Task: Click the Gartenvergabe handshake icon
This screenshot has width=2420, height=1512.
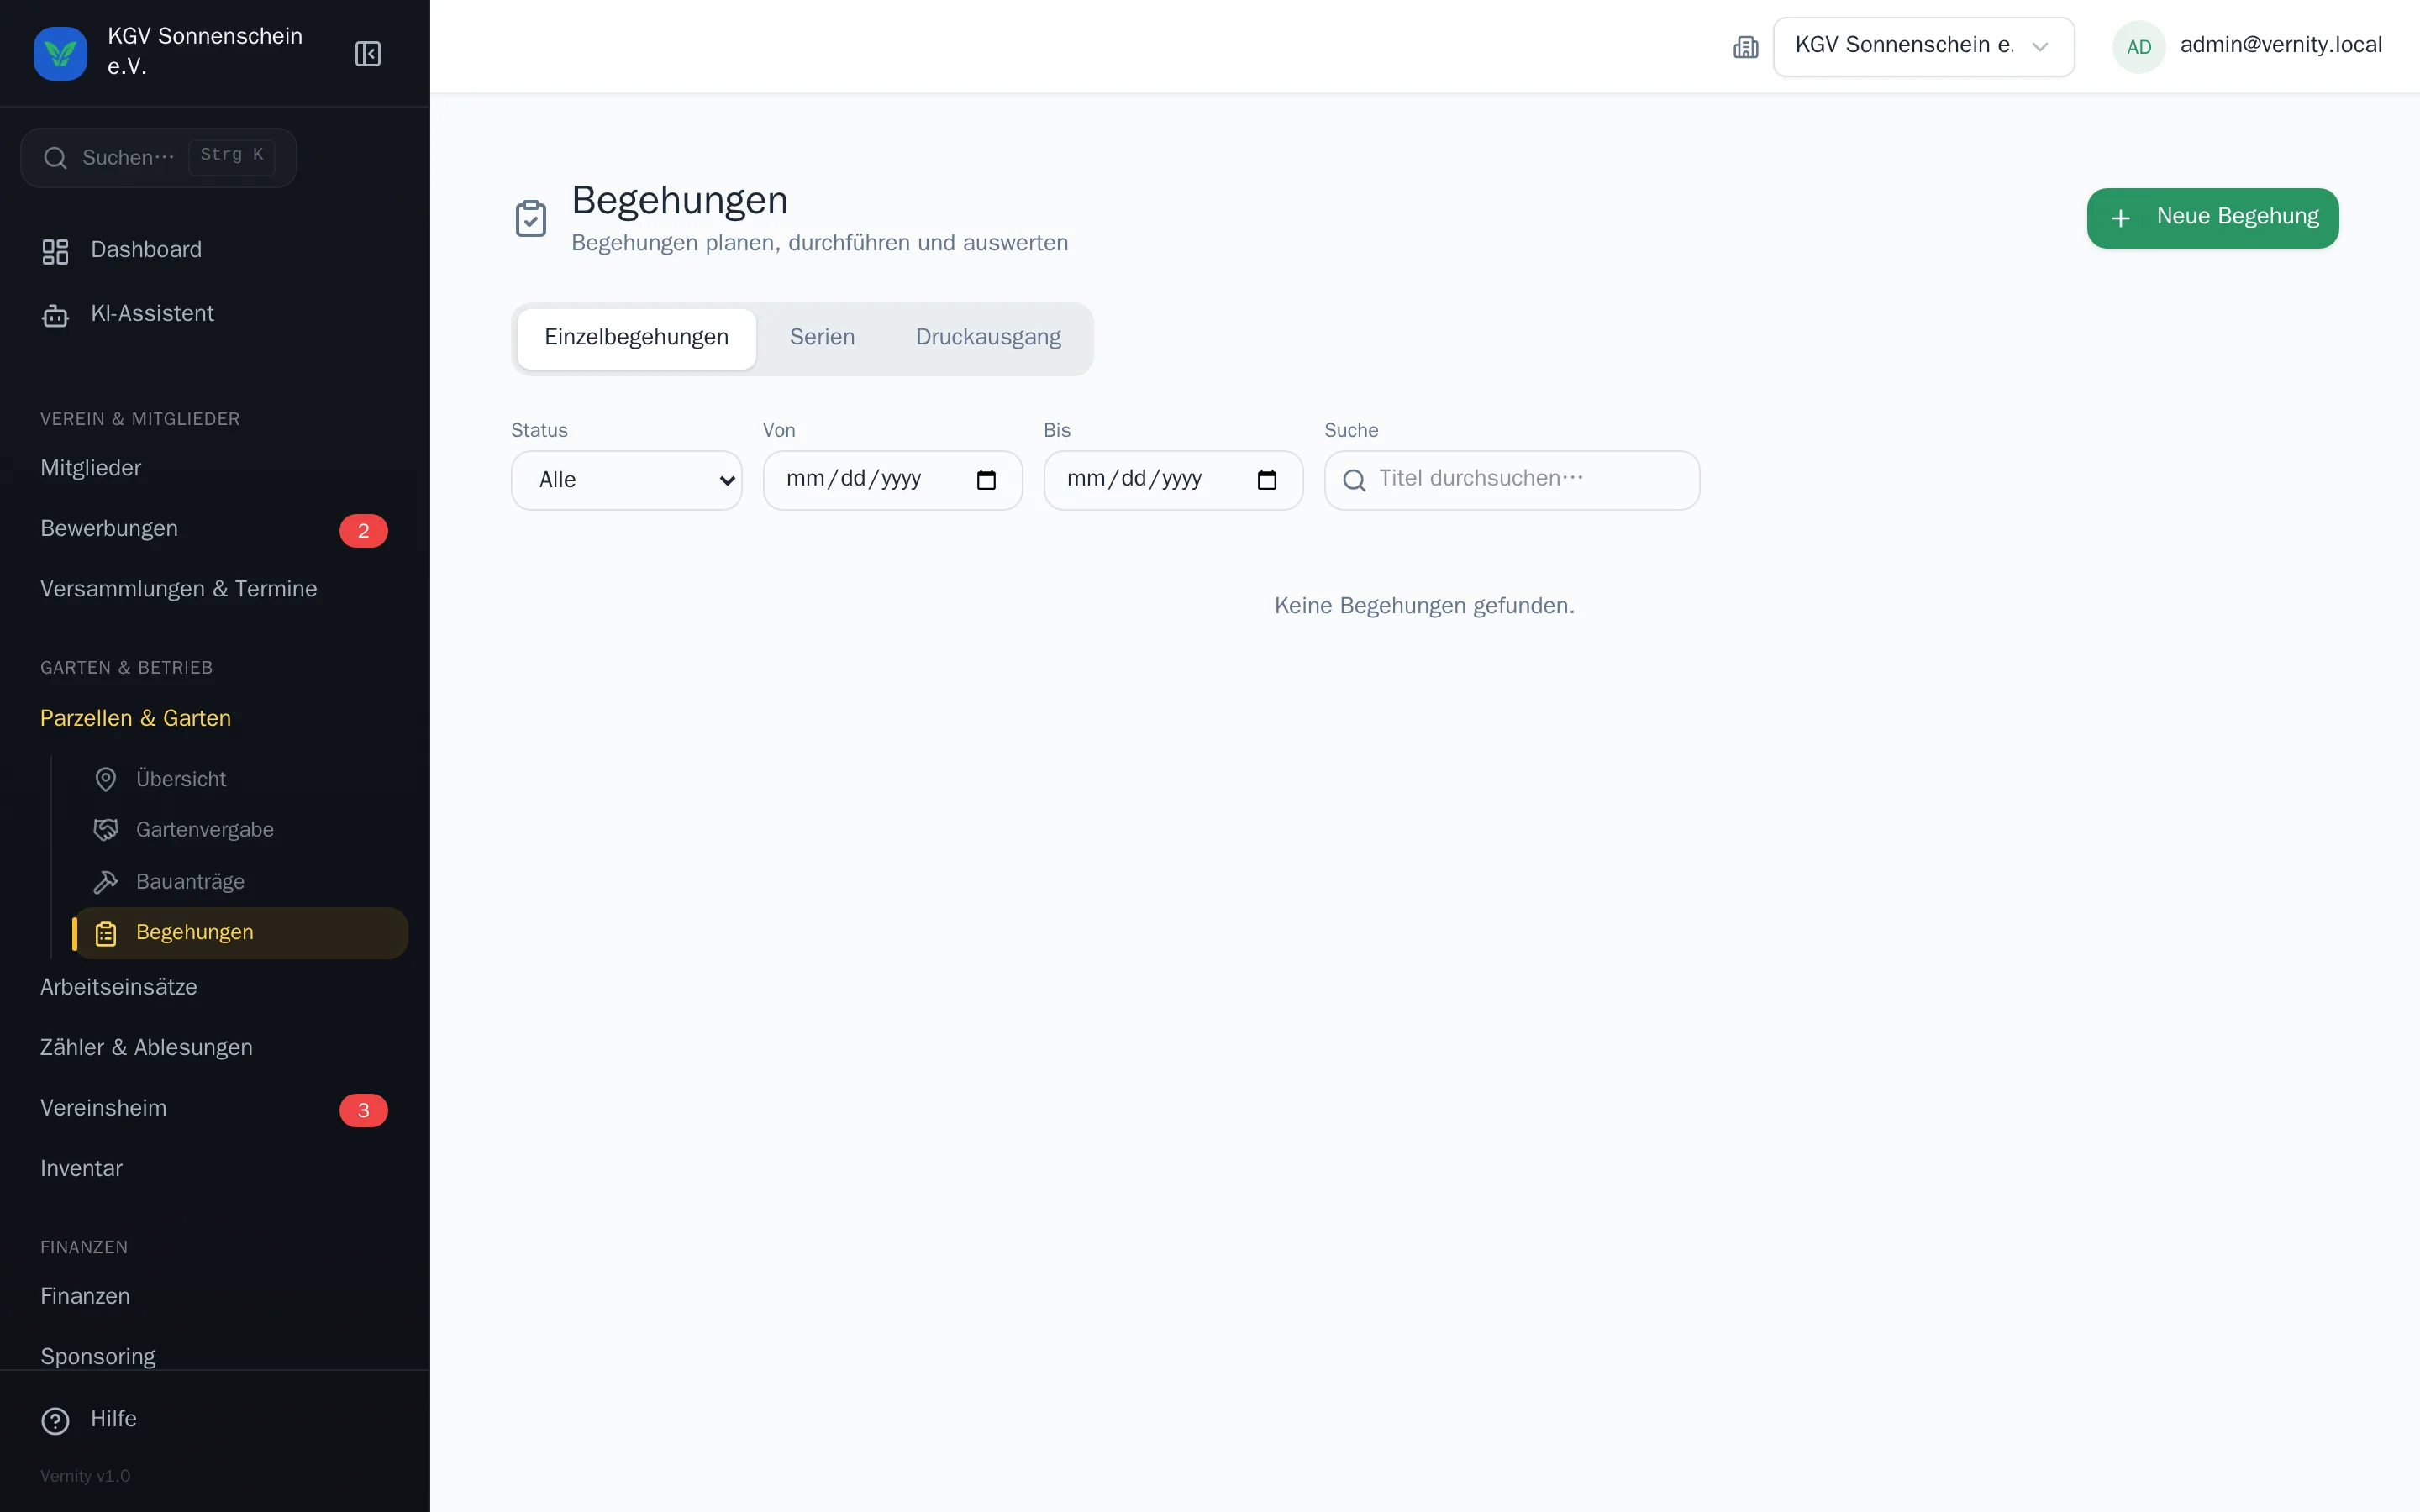Action: point(106,830)
